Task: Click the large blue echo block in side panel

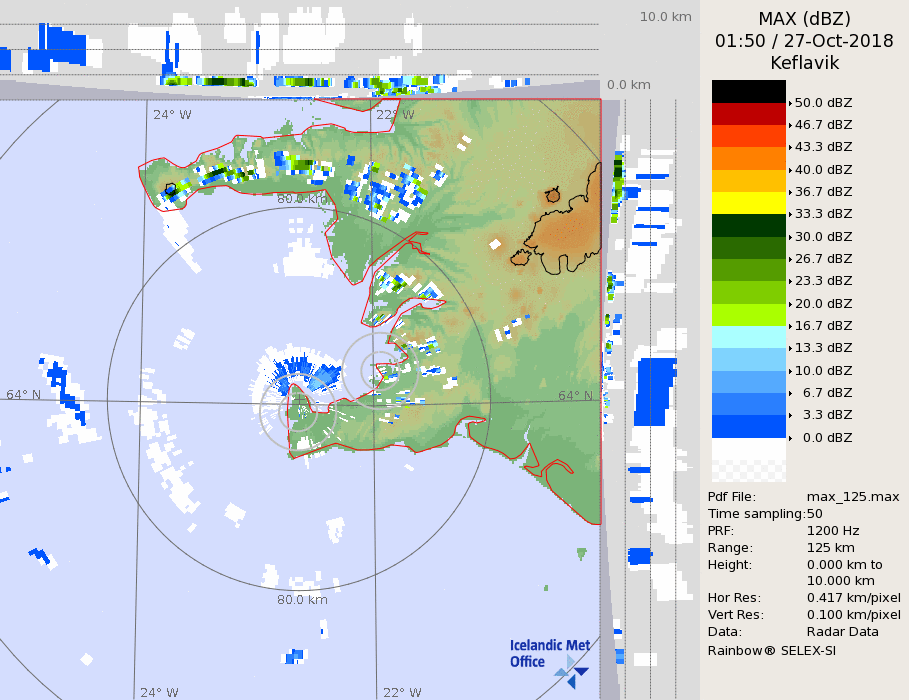Action: tap(656, 390)
